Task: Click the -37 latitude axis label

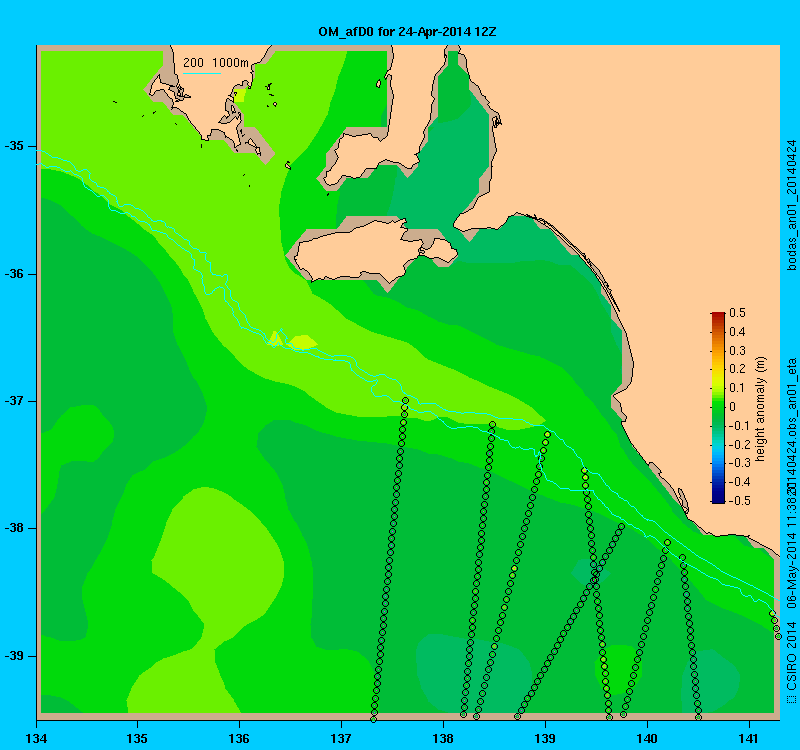Action: [14, 401]
